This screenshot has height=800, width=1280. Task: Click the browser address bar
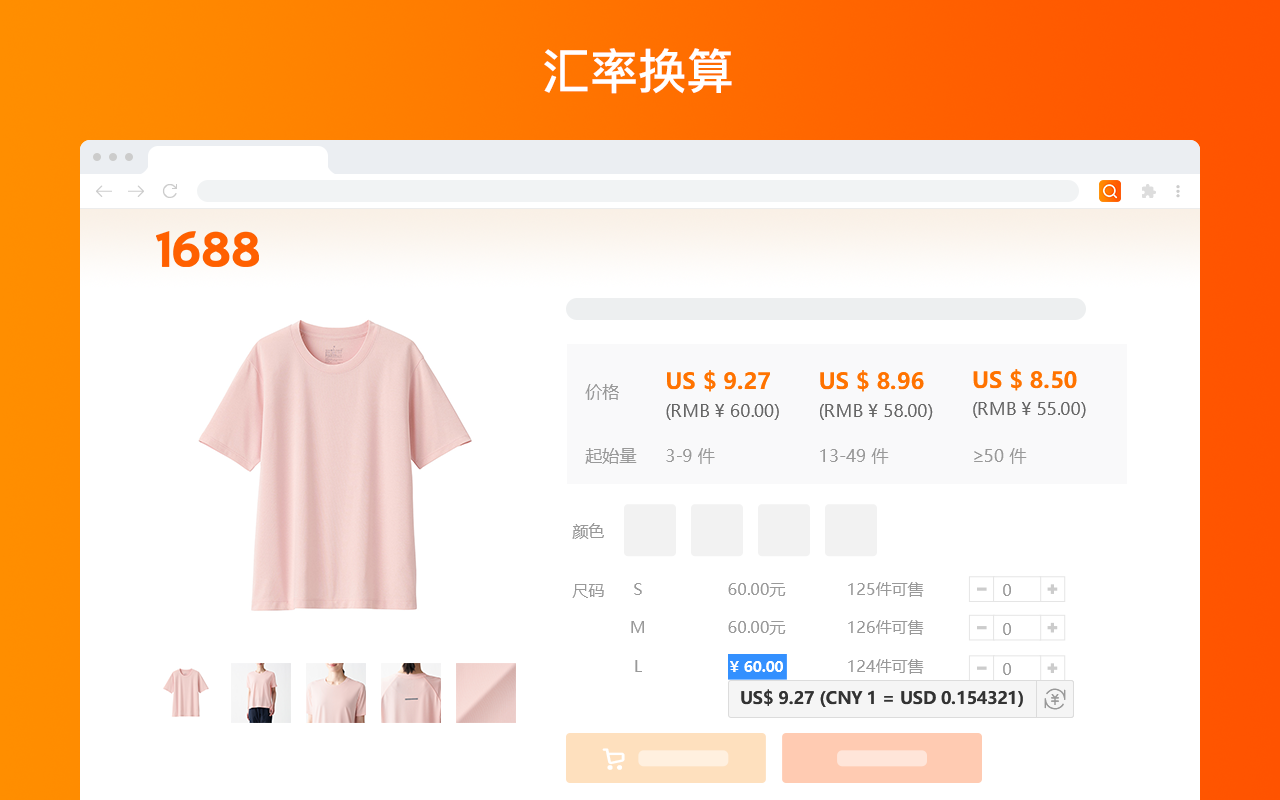click(638, 190)
